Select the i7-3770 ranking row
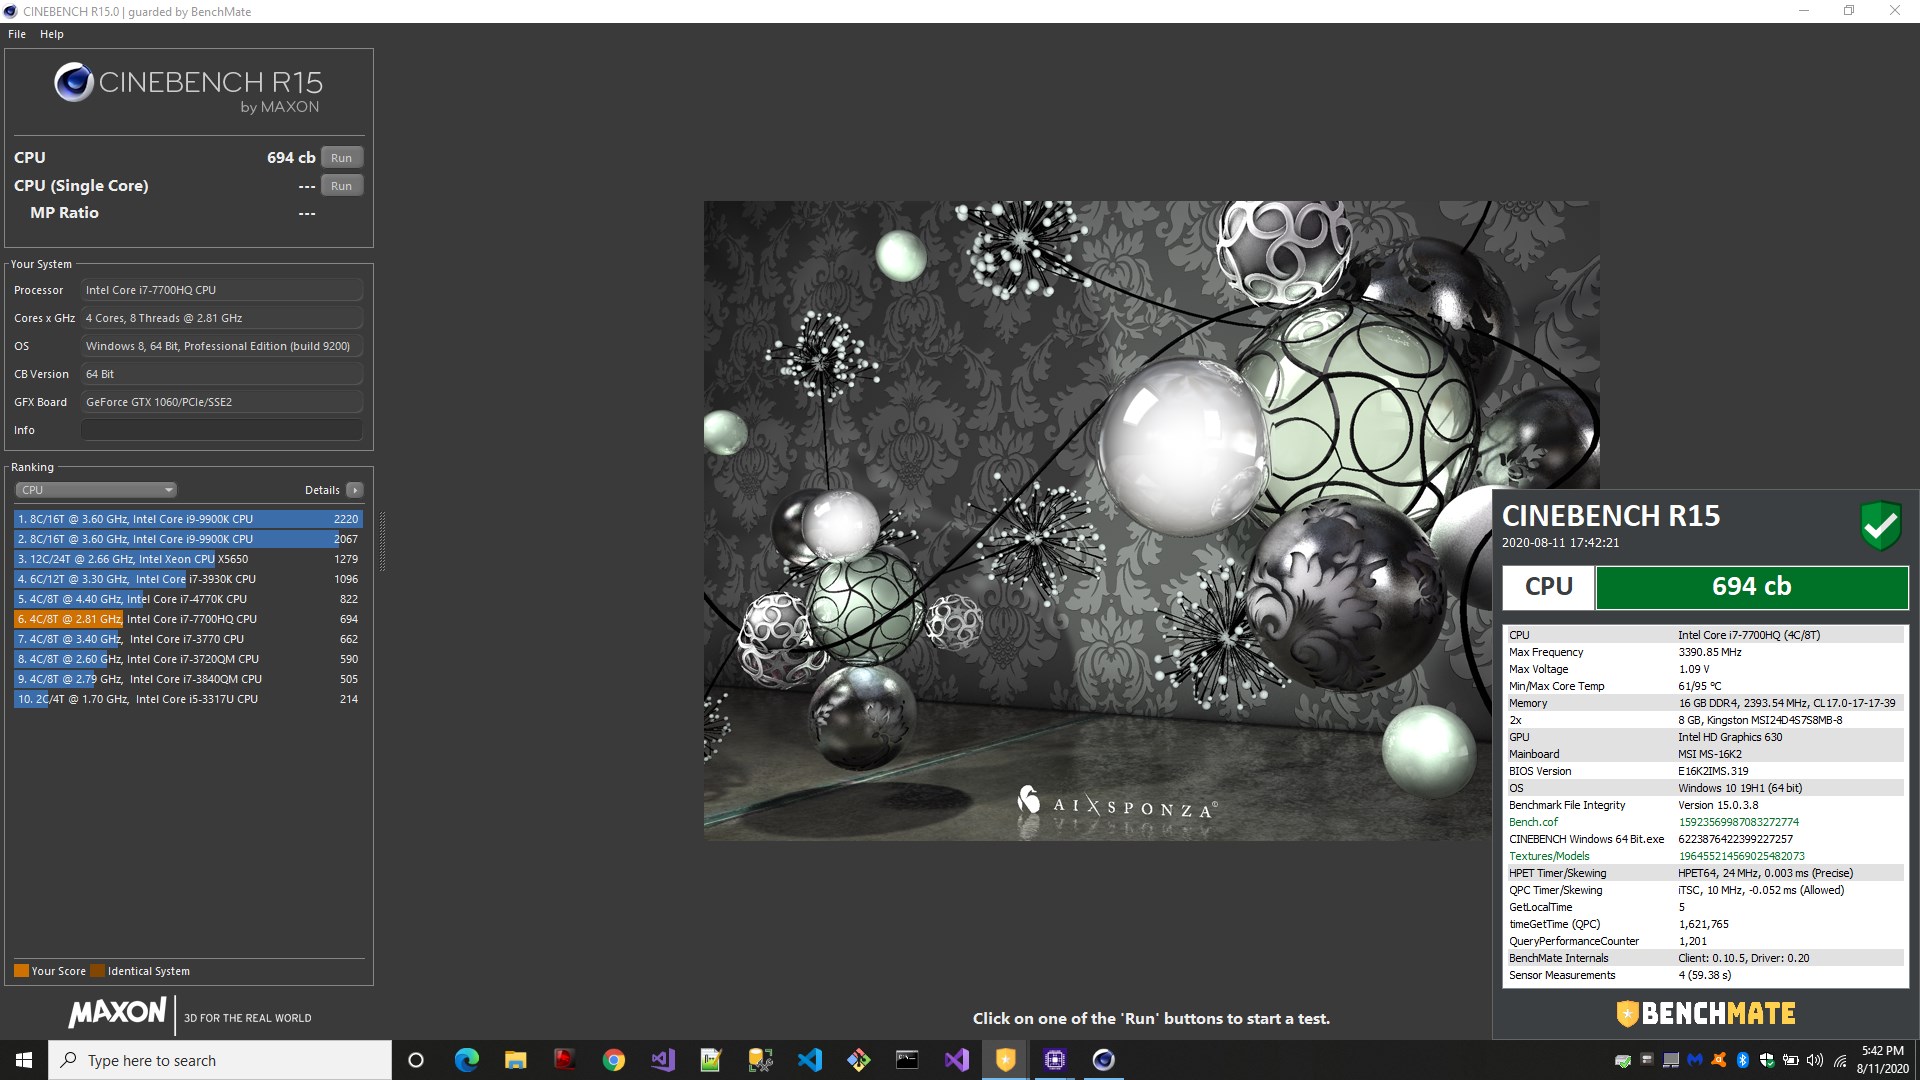 point(188,639)
